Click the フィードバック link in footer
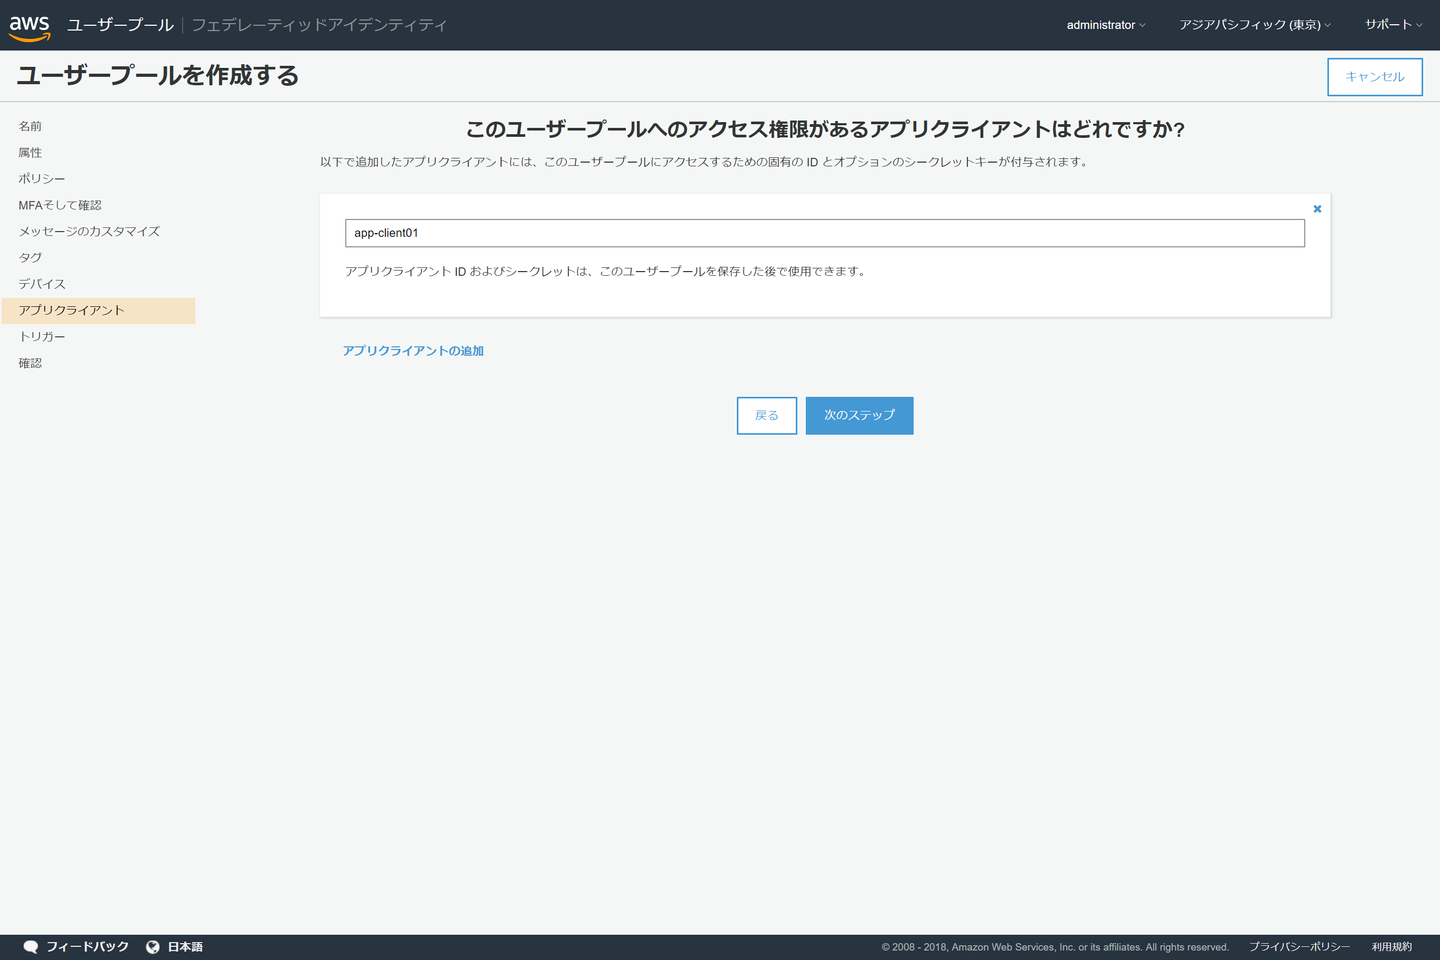The image size is (1440, 960). pyautogui.click(x=88, y=947)
